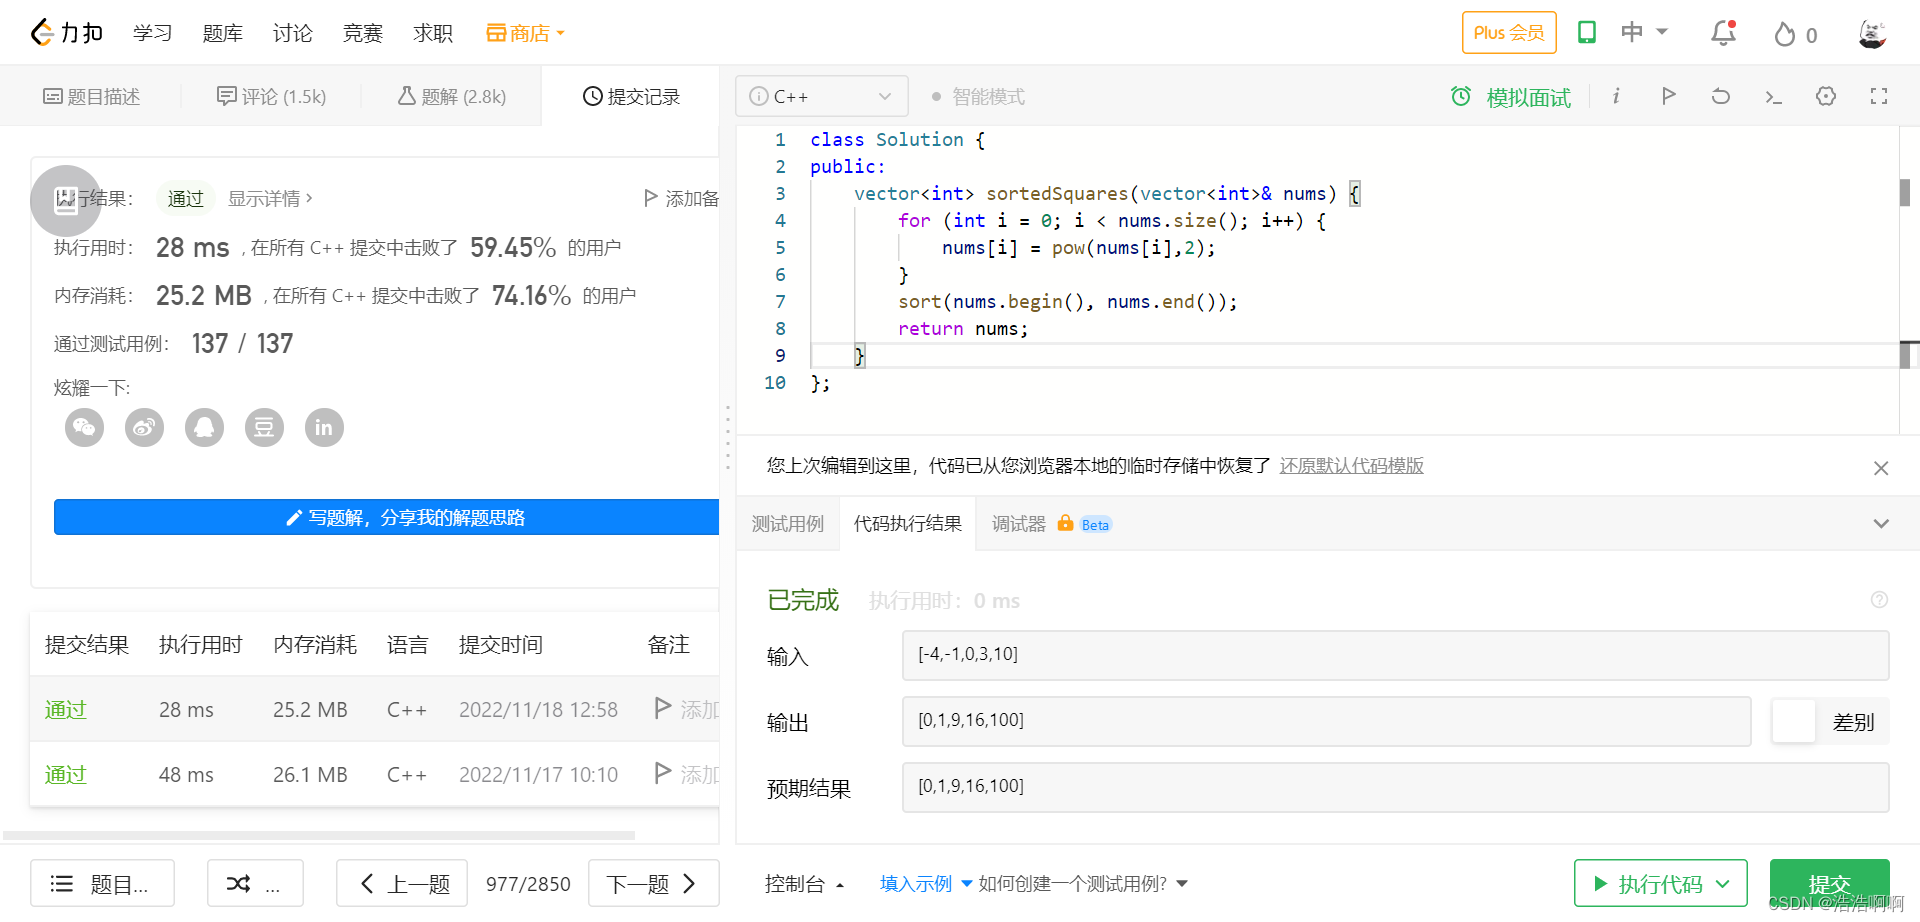Expand the 商店 store menu
Viewport: 1920px width, 922px height.
click(526, 33)
